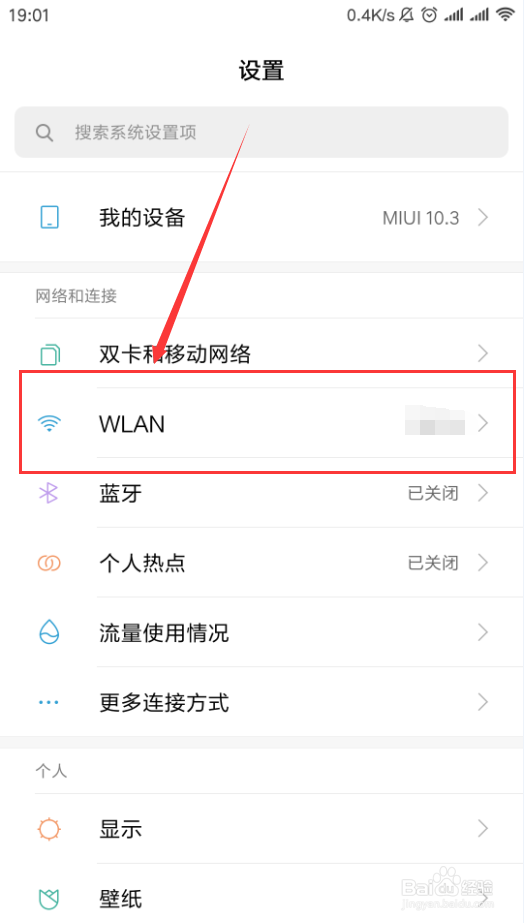Expand the 蓝牙 row chevron
This screenshot has height=923, width=524.
[483, 493]
